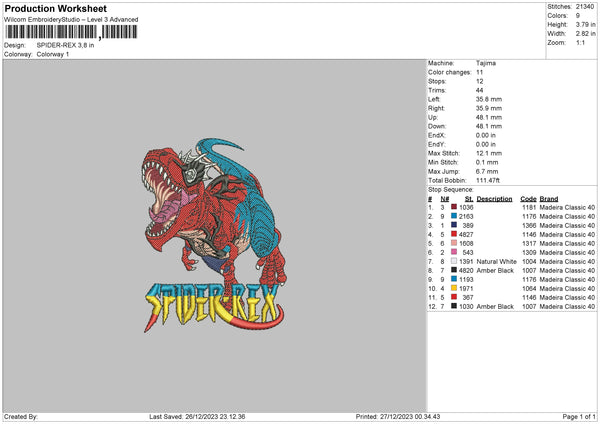Viewport: 600px width, 424px height.
Task: Click the 'Stop Sequence:' heading
Action: pyautogui.click(x=450, y=190)
